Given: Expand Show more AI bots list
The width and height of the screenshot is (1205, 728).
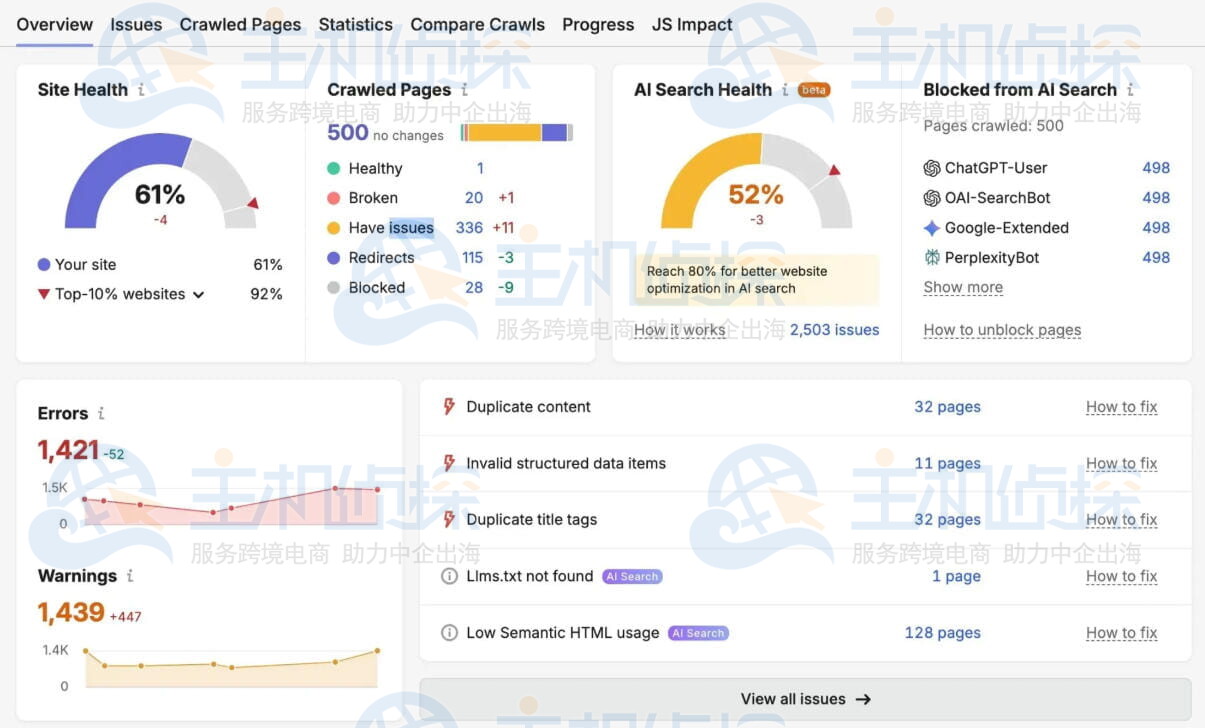Looking at the screenshot, I should point(963,288).
